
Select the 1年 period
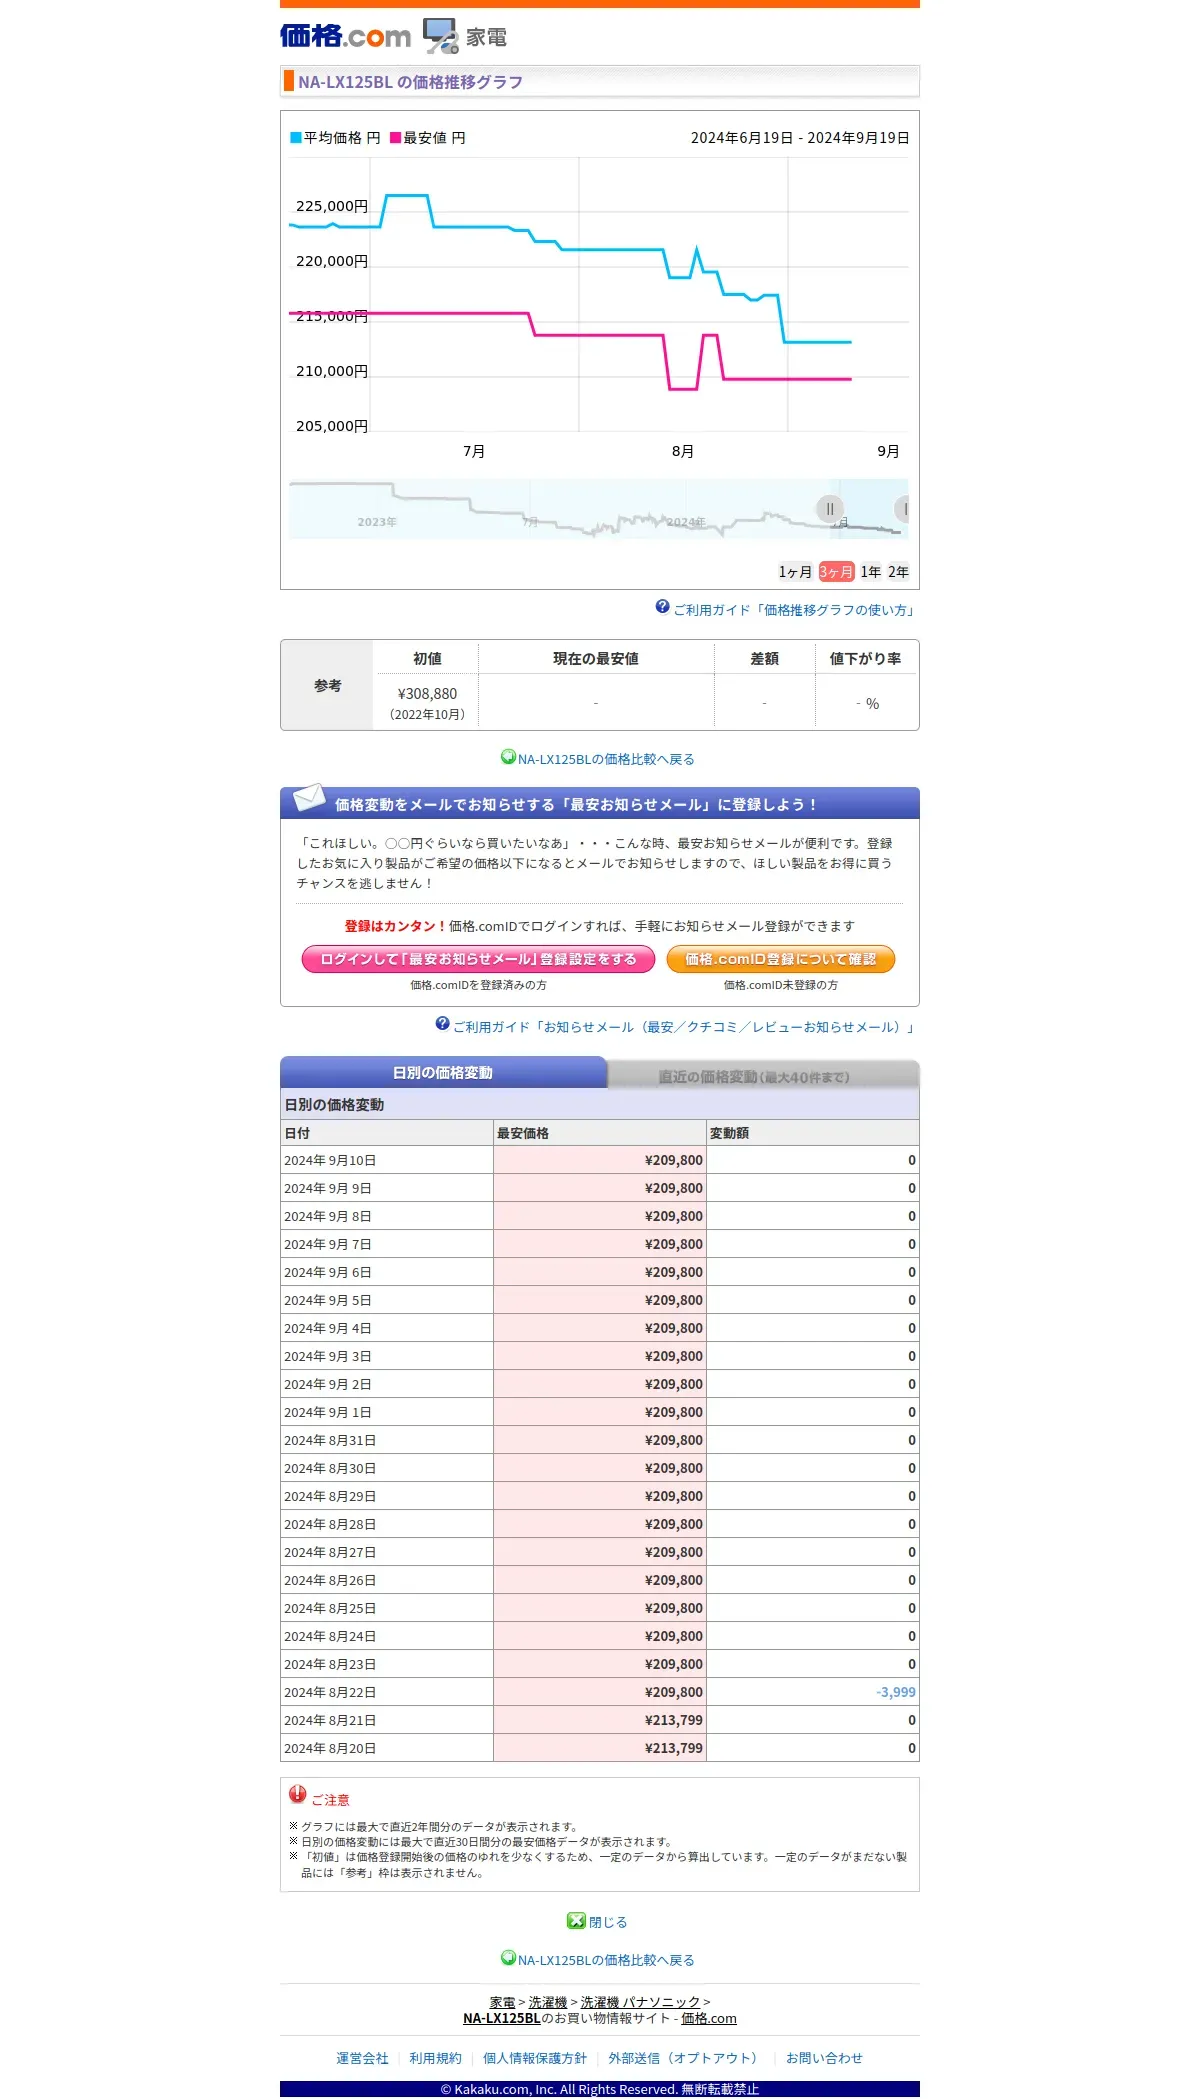point(871,572)
